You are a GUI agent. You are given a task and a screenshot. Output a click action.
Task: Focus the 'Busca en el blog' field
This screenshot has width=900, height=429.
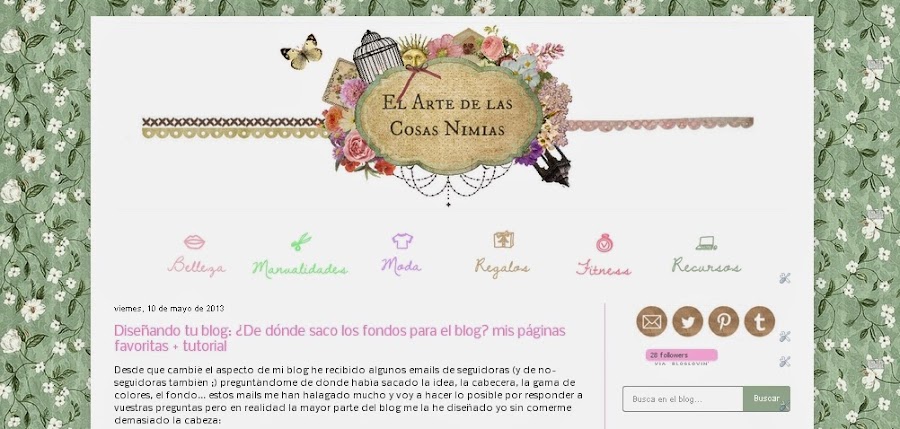coord(683,399)
